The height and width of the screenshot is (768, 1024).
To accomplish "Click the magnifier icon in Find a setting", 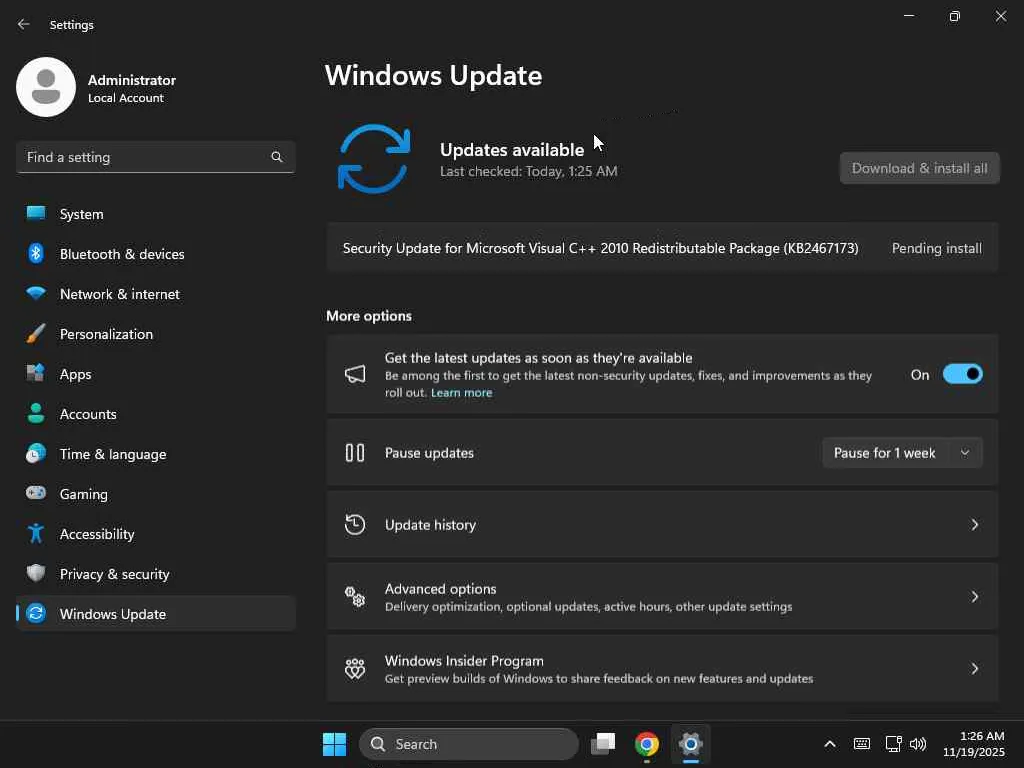I will click(x=277, y=157).
